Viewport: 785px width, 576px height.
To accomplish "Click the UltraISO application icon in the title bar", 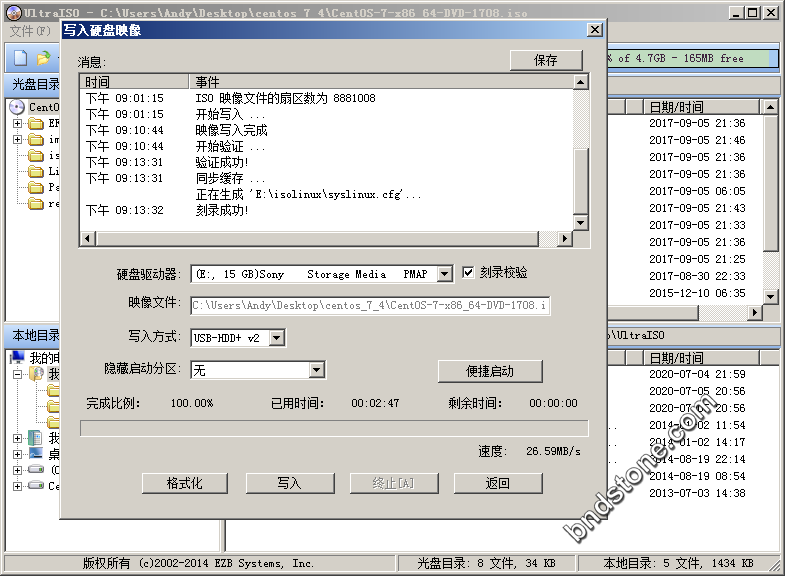I will pos(14,13).
